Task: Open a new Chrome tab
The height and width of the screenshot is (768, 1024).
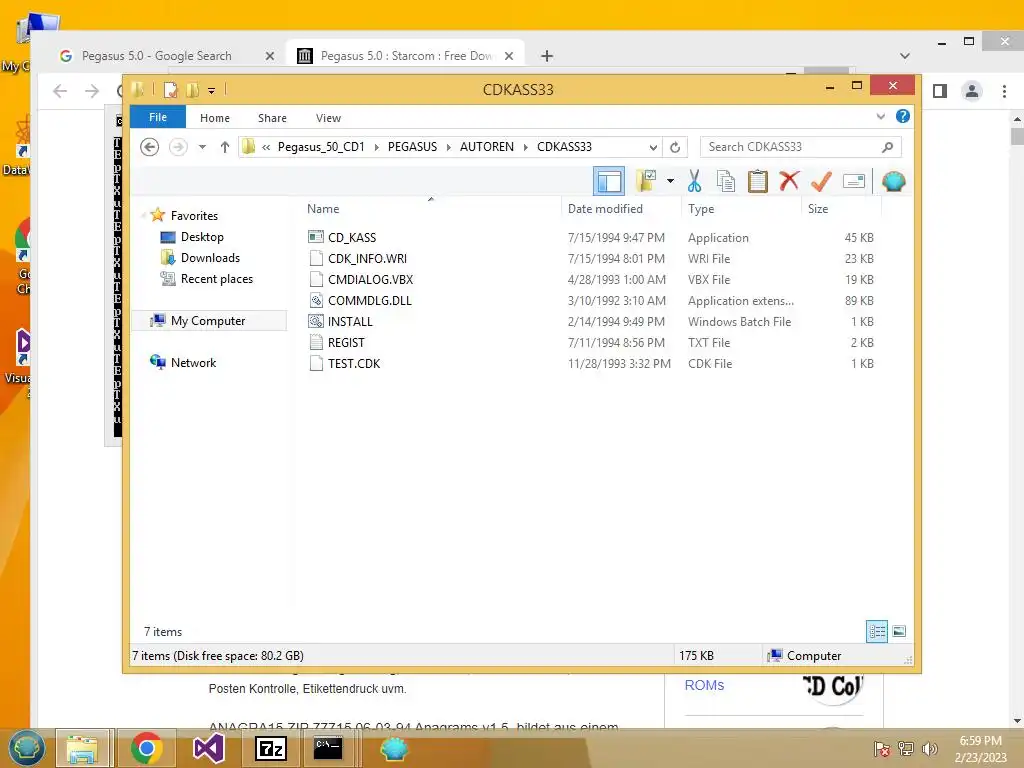Action: point(547,56)
